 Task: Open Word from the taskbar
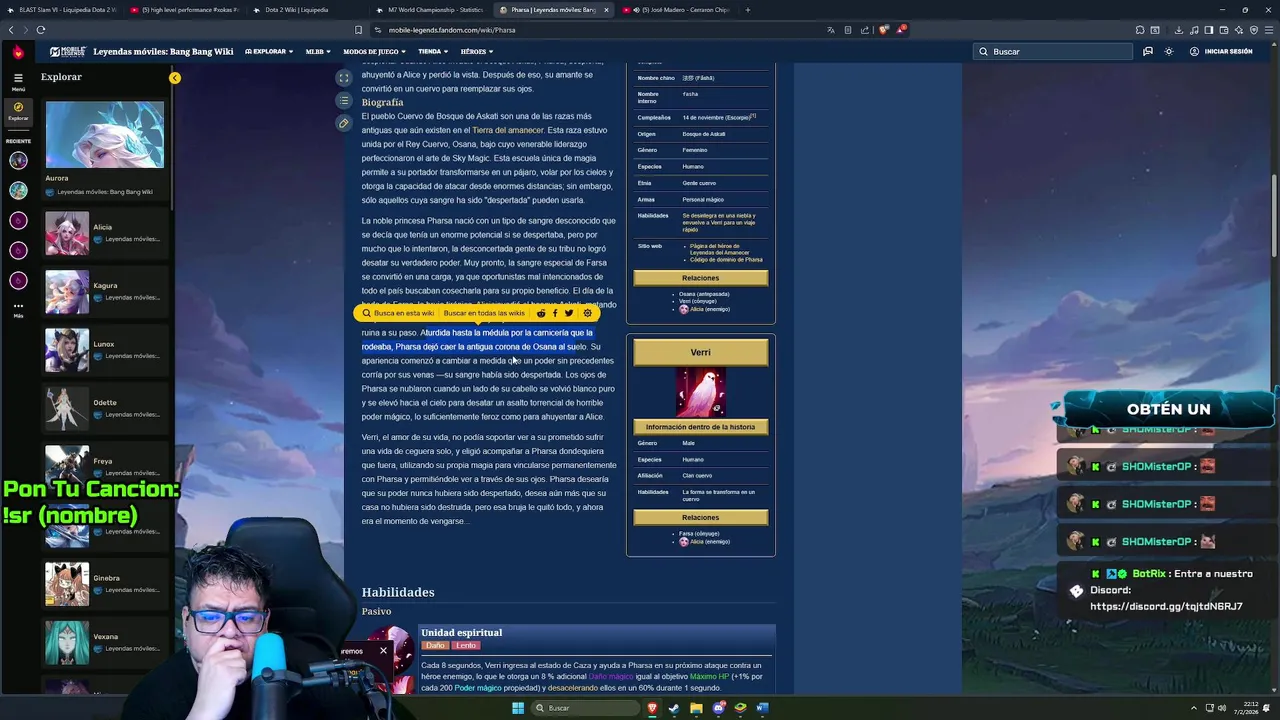[762, 708]
